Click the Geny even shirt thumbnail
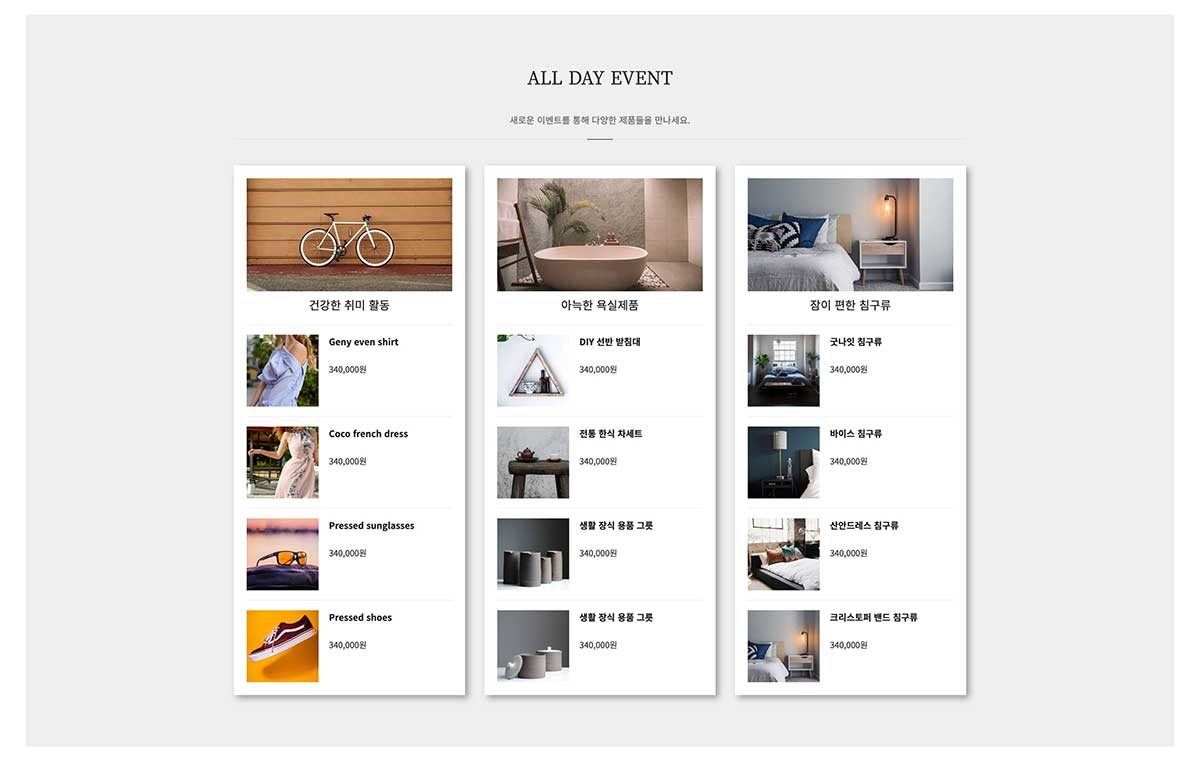 (x=283, y=371)
